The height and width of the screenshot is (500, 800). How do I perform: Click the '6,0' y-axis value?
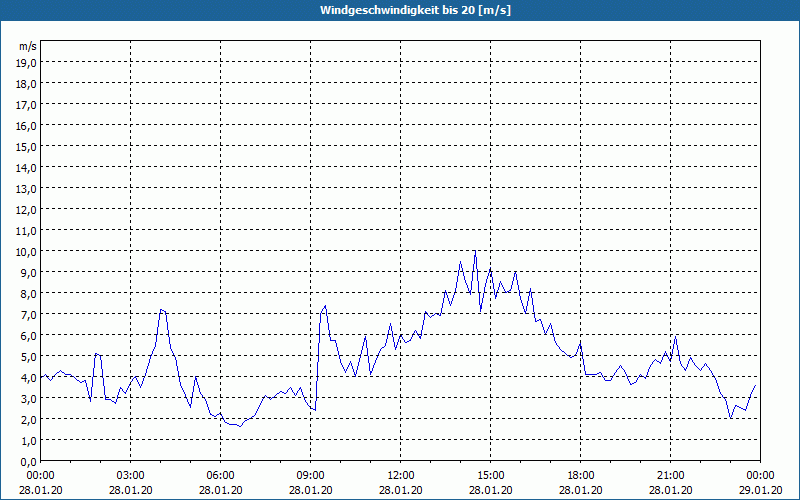(x=29, y=335)
